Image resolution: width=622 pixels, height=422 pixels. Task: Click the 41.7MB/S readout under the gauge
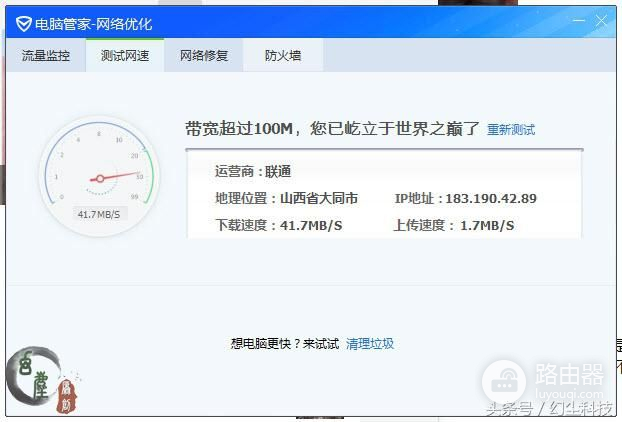[x=99, y=214]
